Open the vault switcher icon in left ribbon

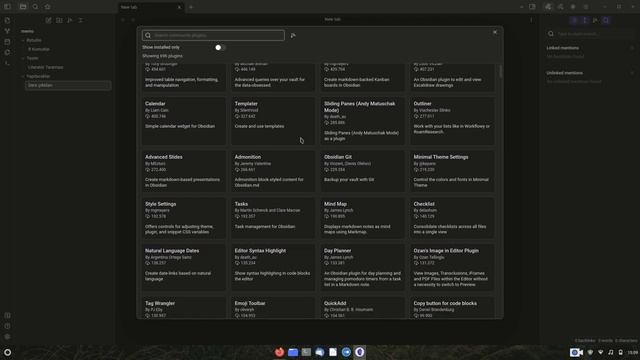[x=7, y=316]
